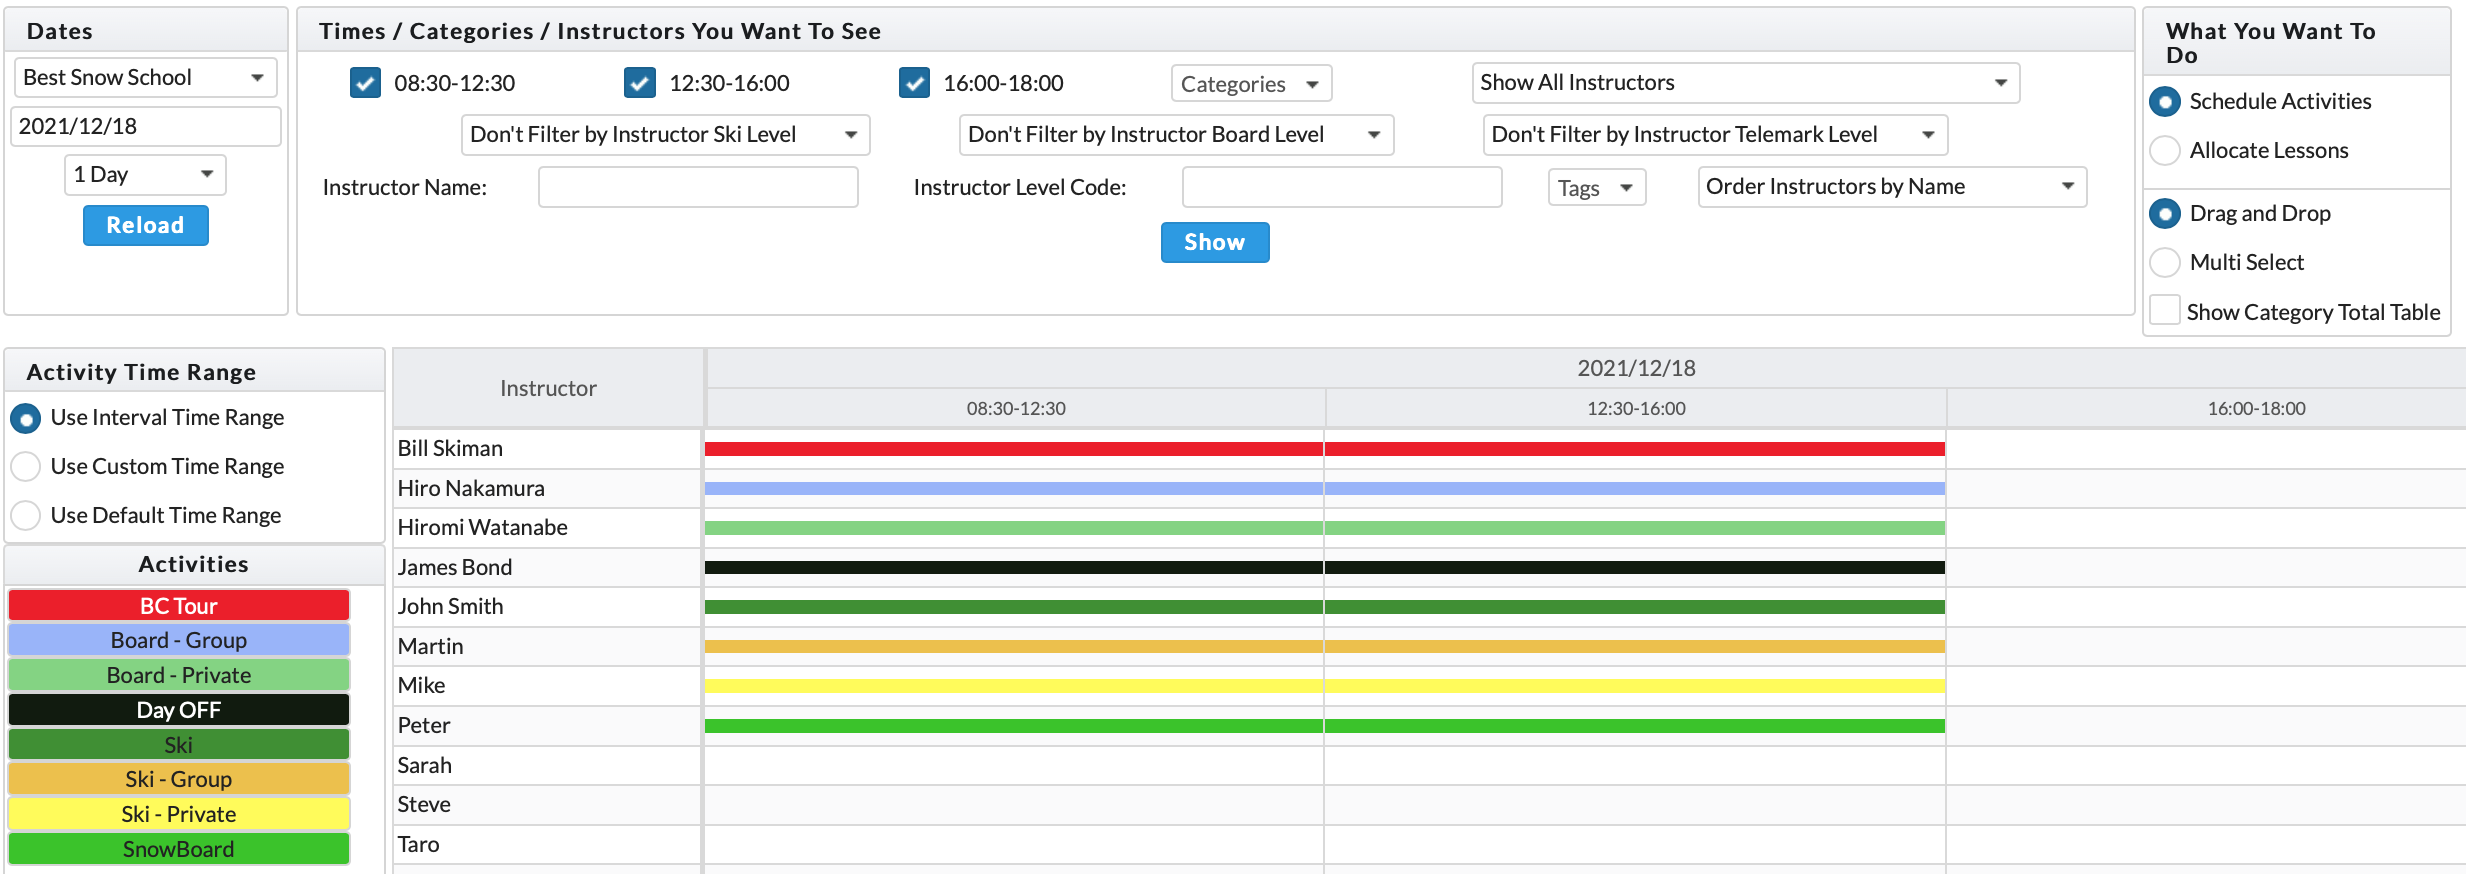Select the Day OFF activity swatch
2466x874 pixels.
[179, 710]
